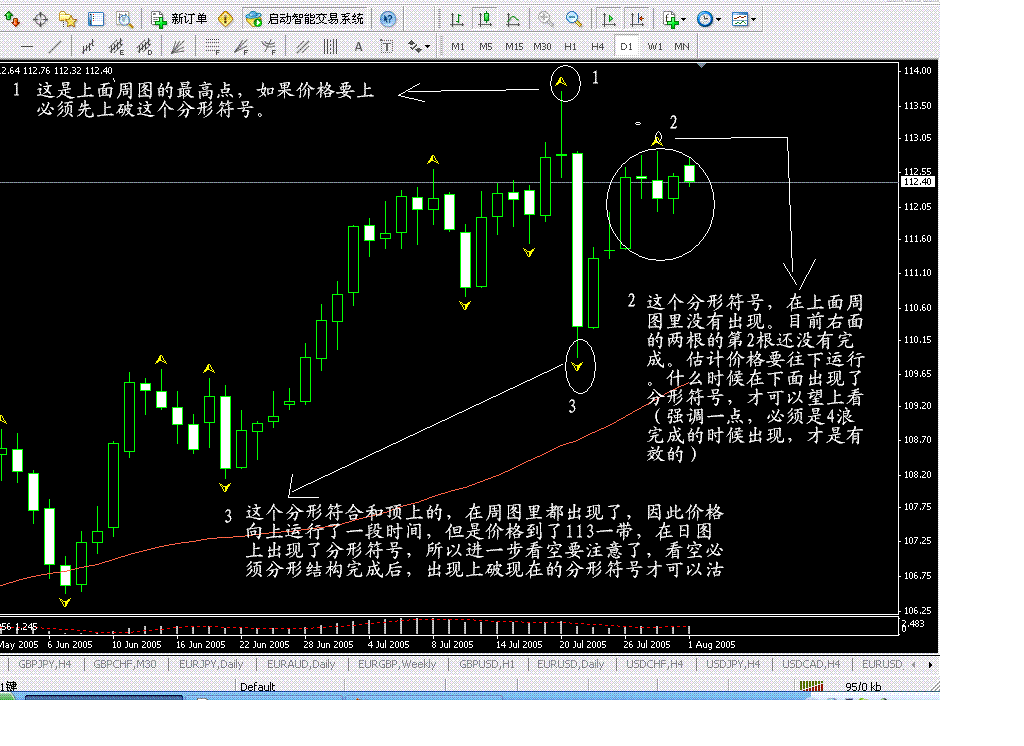The image size is (1024, 746).
Task: Switch to M30 timeframe
Action: click(x=542, y=46)
